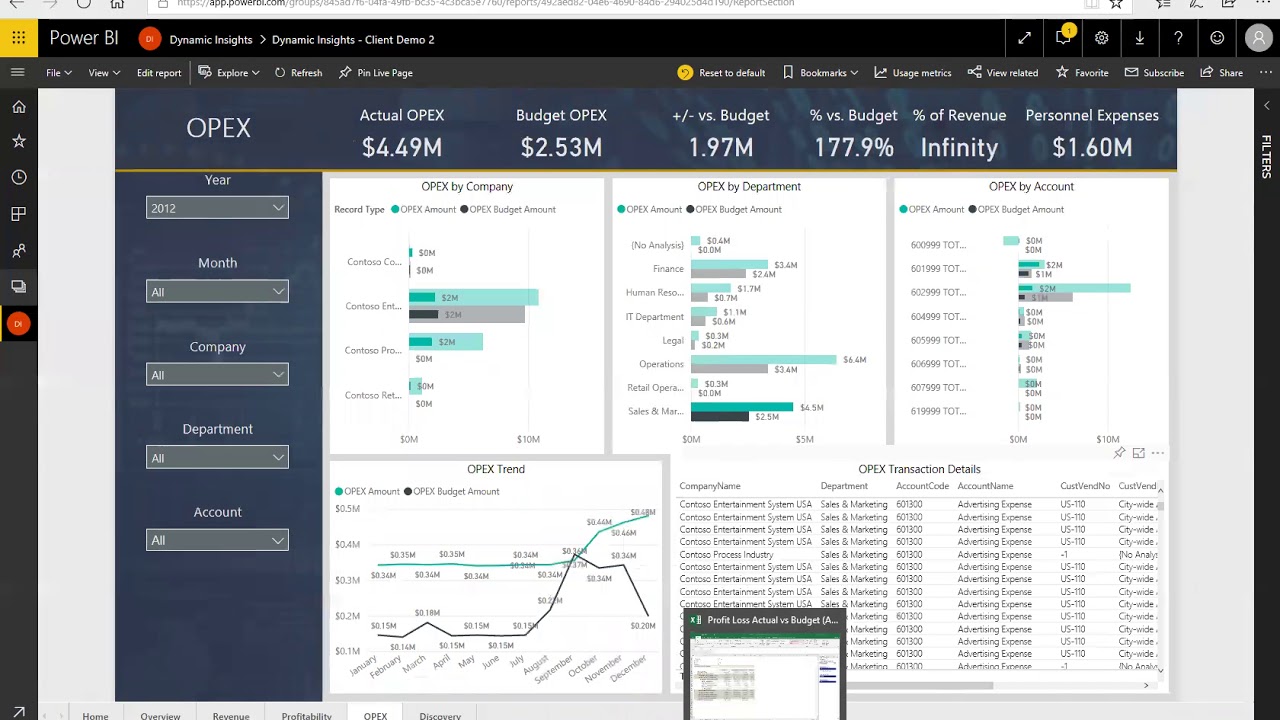Image resolution: width=1280 pixels, height=720 pixels.
Task: Open the user account avatar
Action: click(x=1258, y=39)
